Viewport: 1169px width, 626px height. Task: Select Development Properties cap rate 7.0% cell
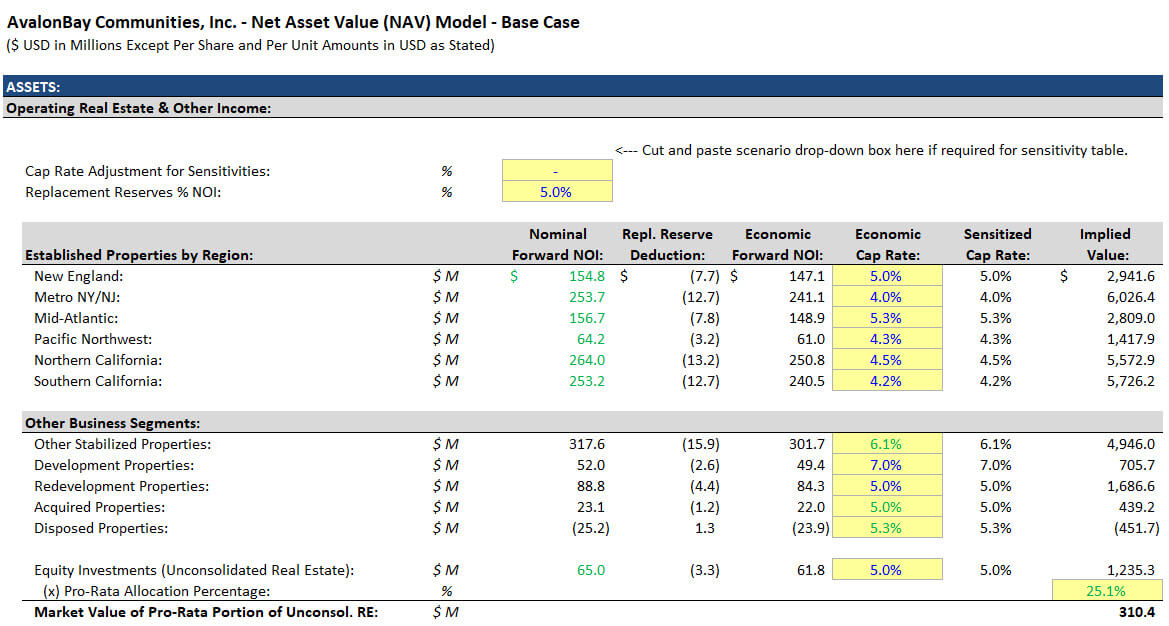pos(886,464)
